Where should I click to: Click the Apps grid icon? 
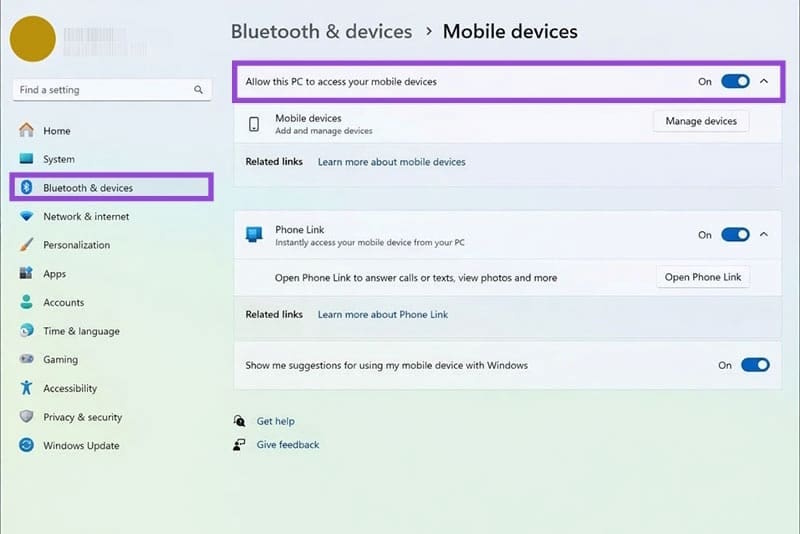pyautogui.click(x=26, y=273)
